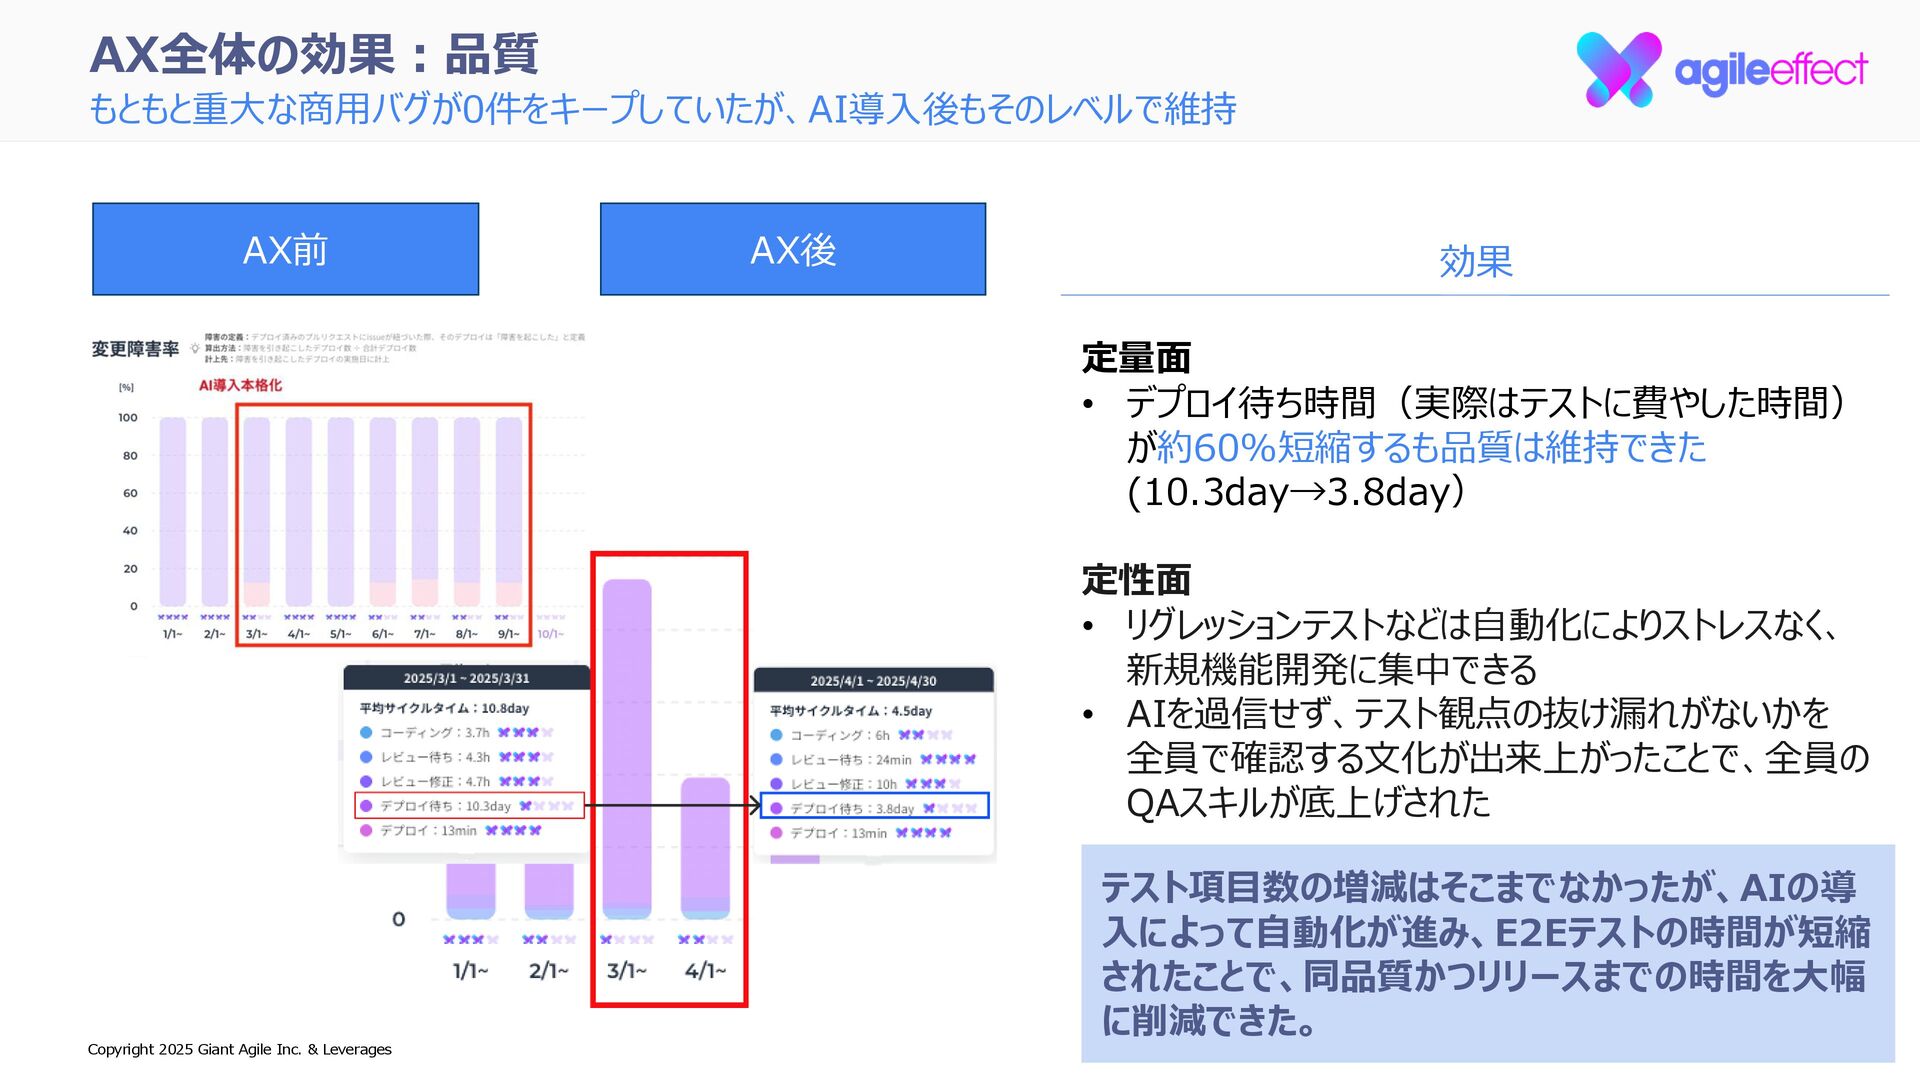Click the AI導入本格化 red label

pyautogui.click(x=240, y=385)
